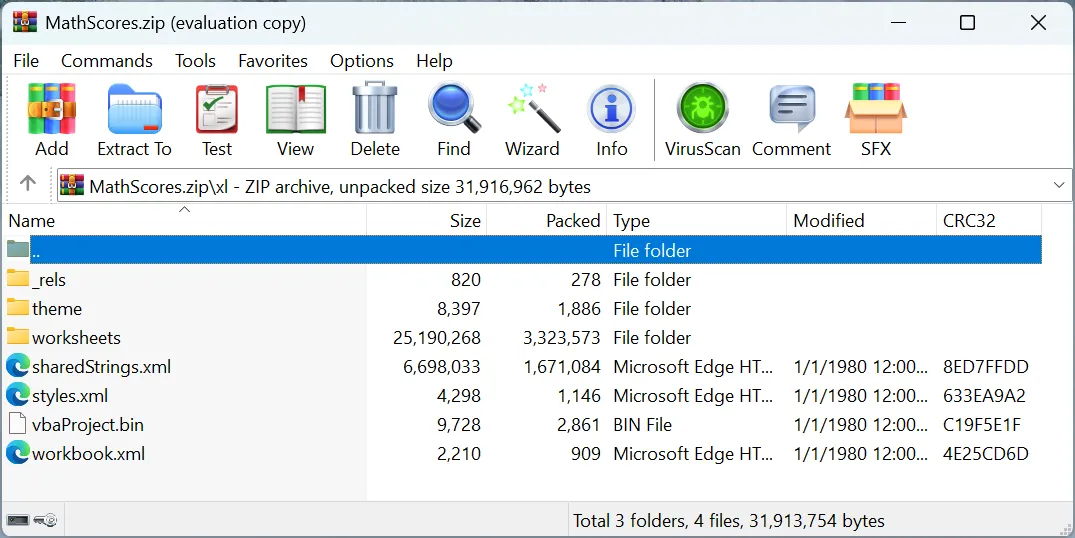Viewport: 1075px width, 538px height.
Task: Click packed value 3,323,573
Action: [561, 338]
